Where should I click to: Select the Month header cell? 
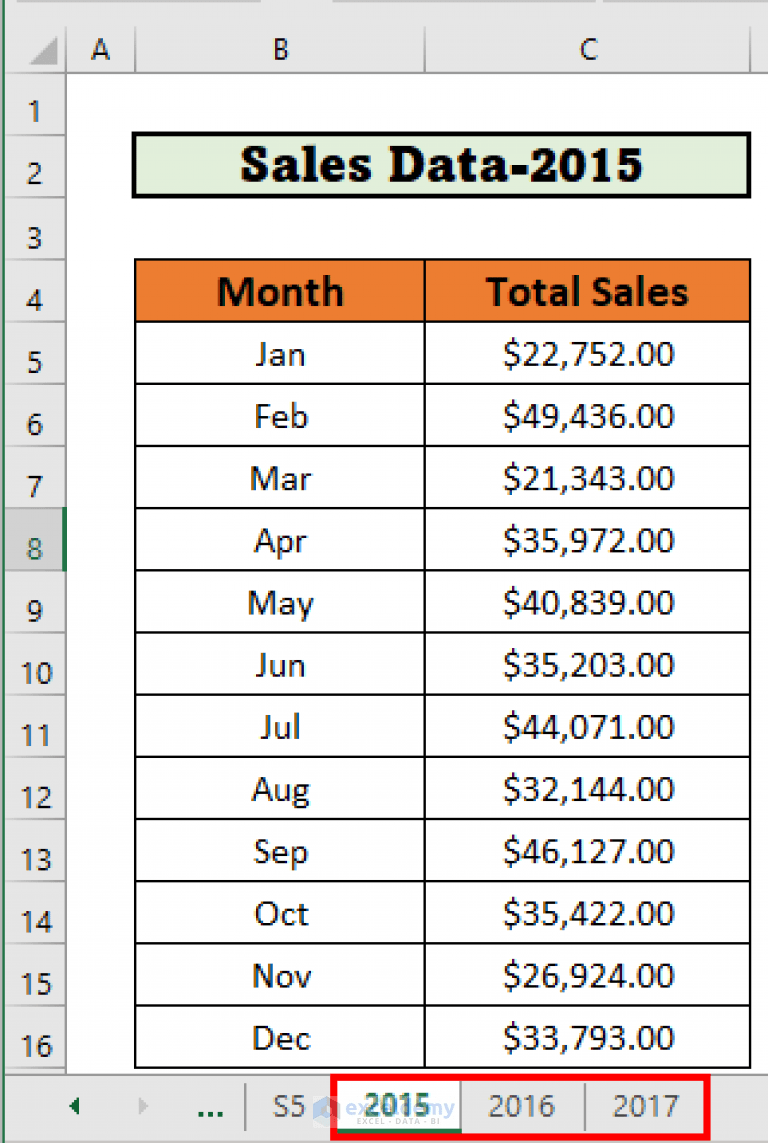280,291
